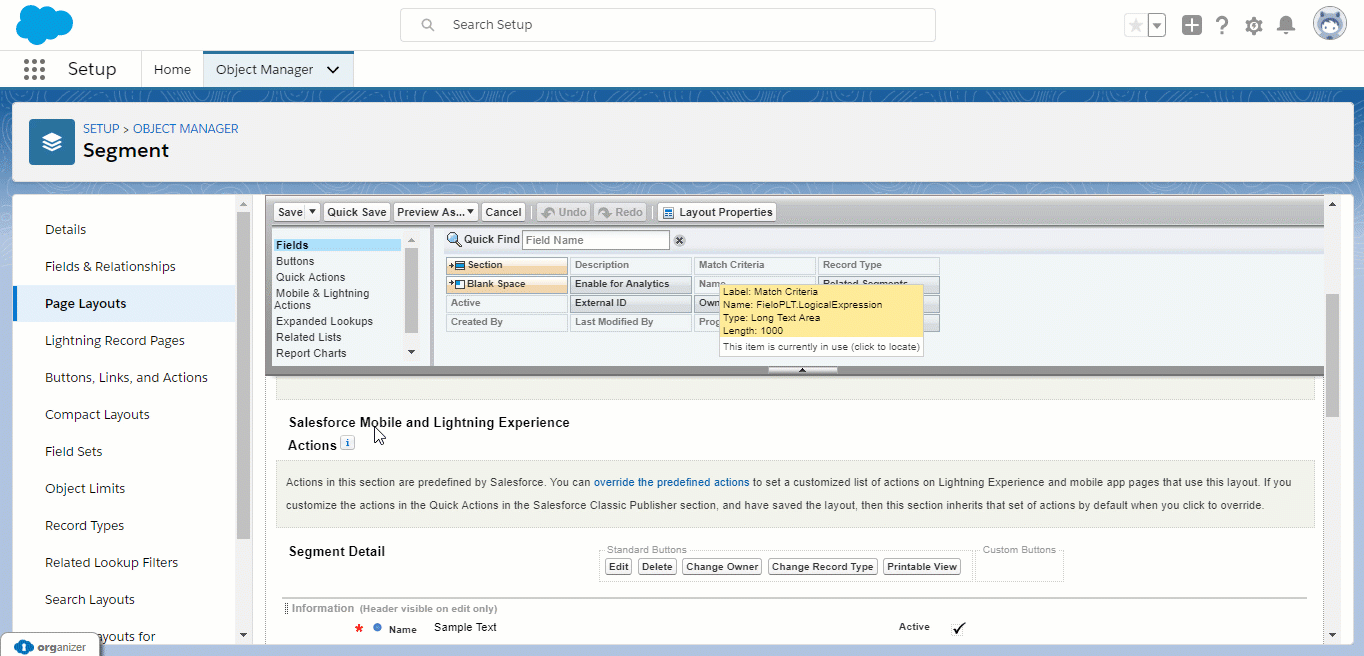
Task: Click the External ID palette field
Action: point(631,303)
